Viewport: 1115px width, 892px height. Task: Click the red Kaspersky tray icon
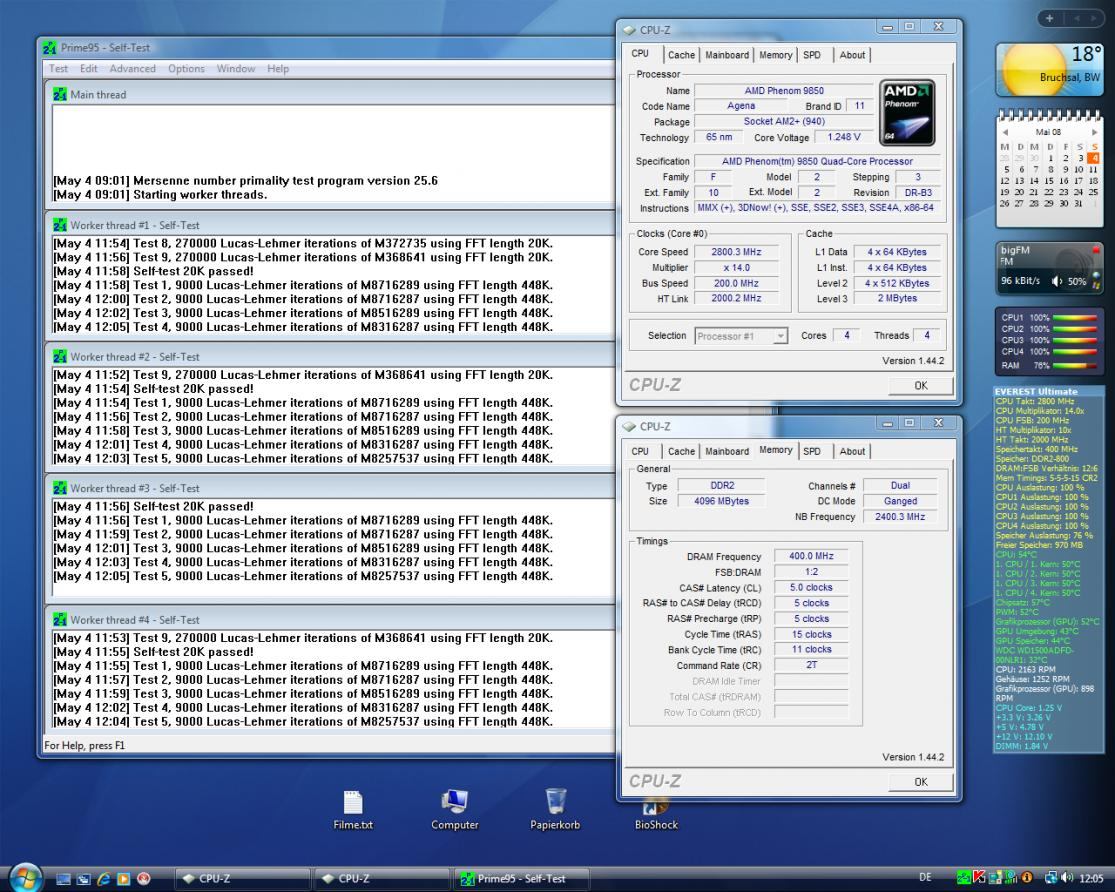pos(979,878)
